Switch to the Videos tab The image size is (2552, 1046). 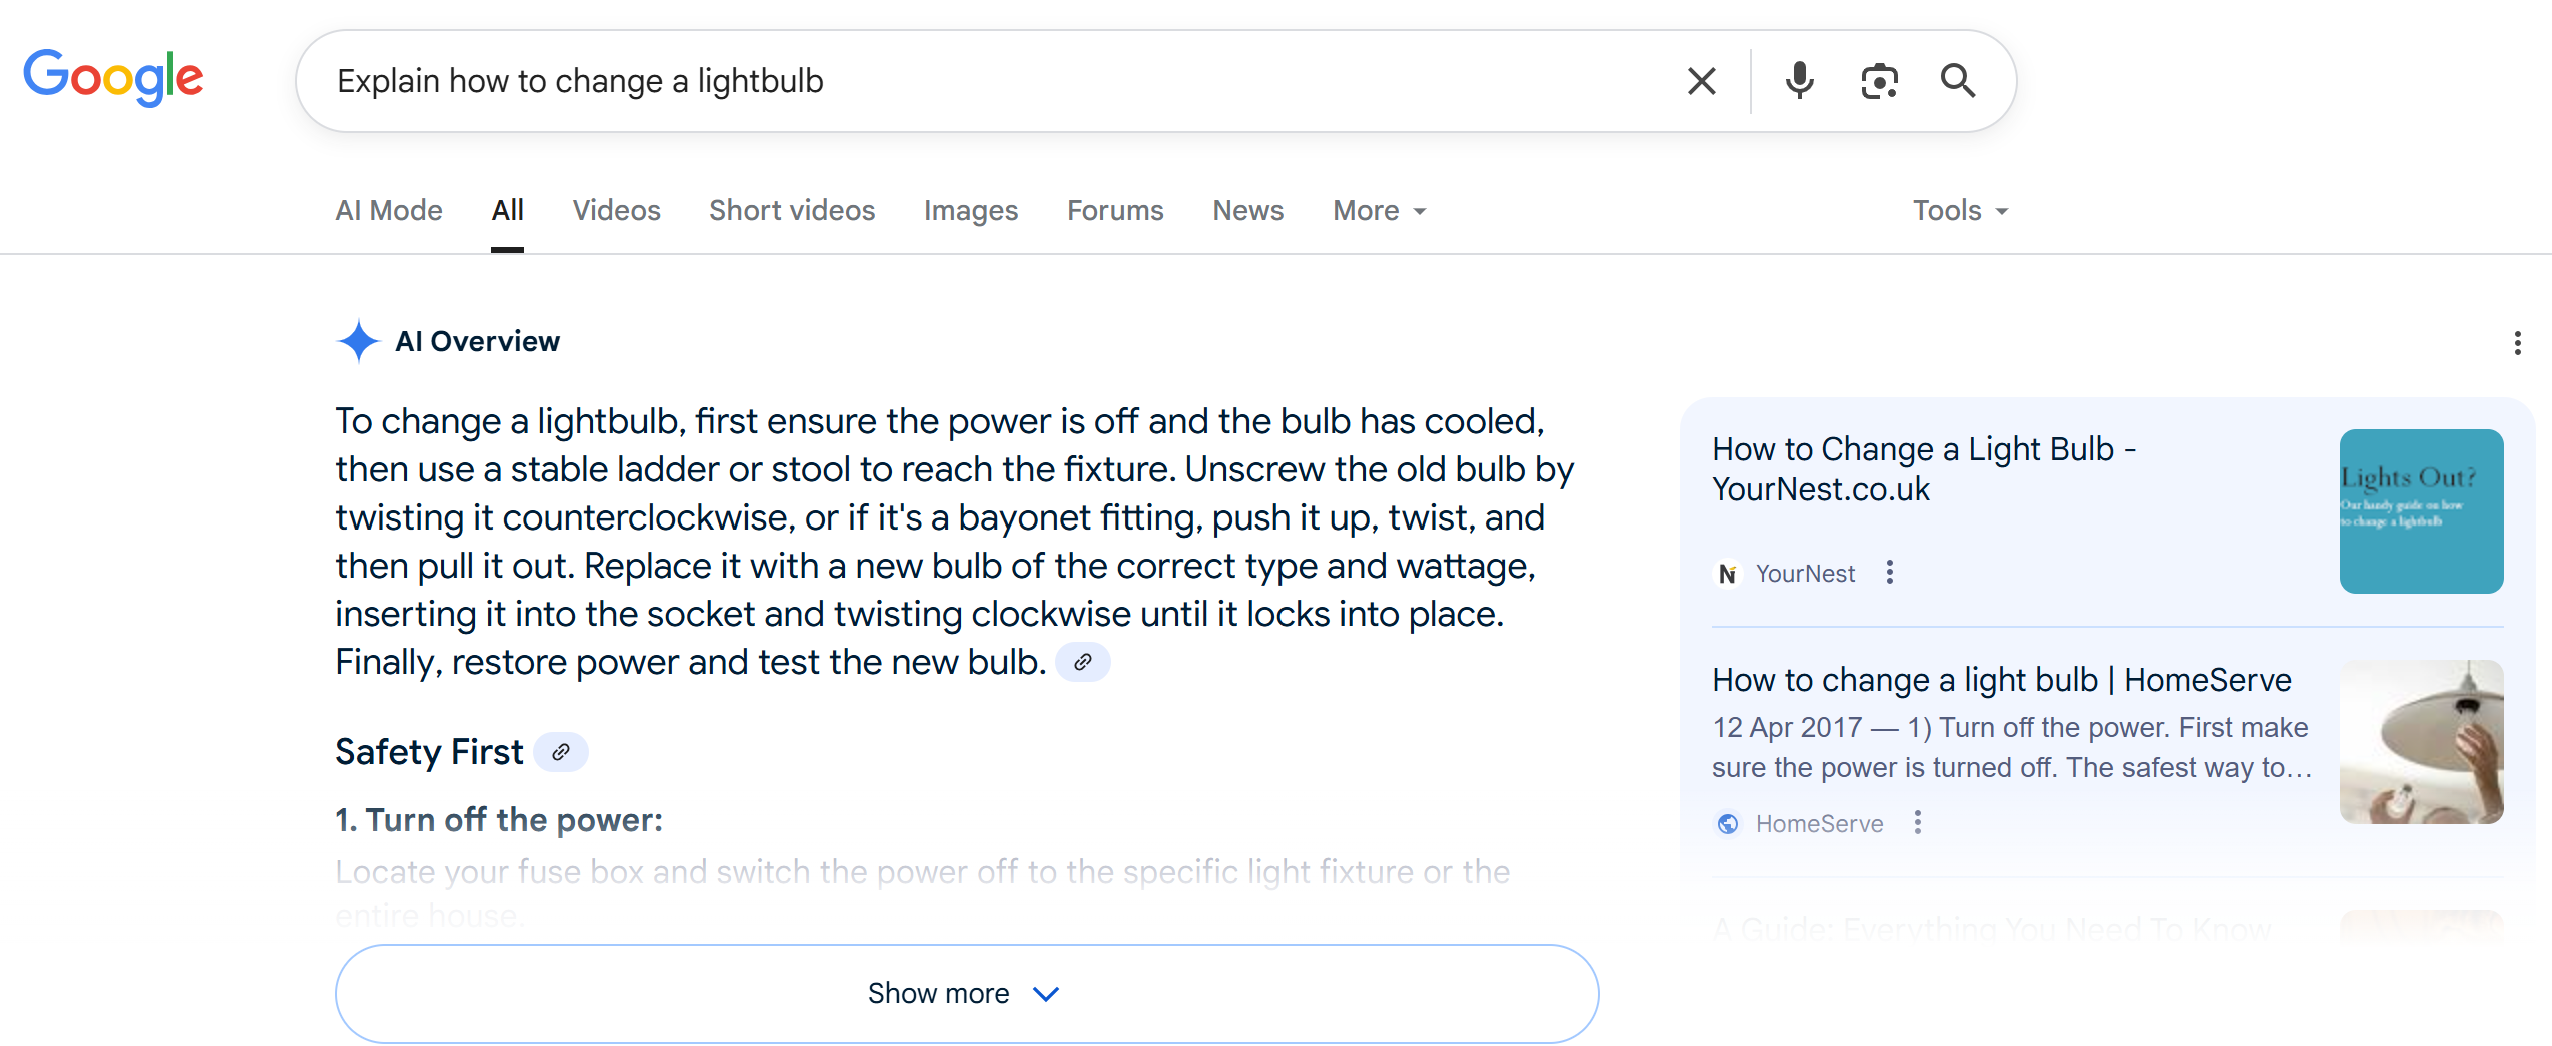(x=616, y=210)
